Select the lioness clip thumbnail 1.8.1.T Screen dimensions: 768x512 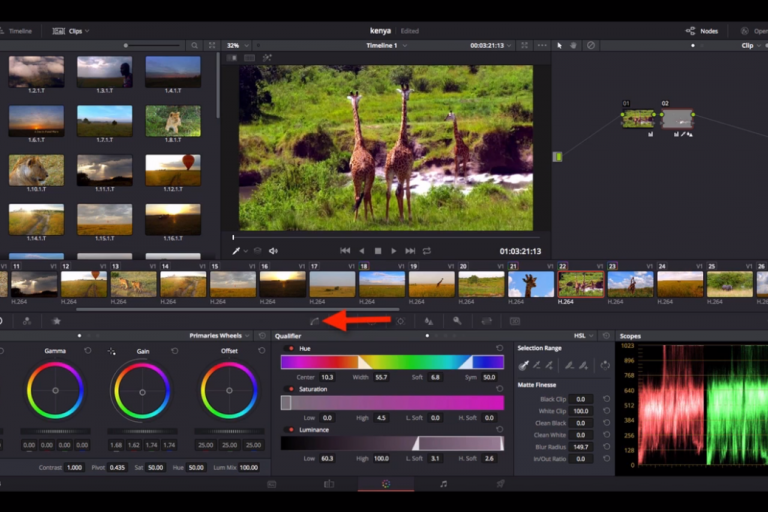pos(173,121)
